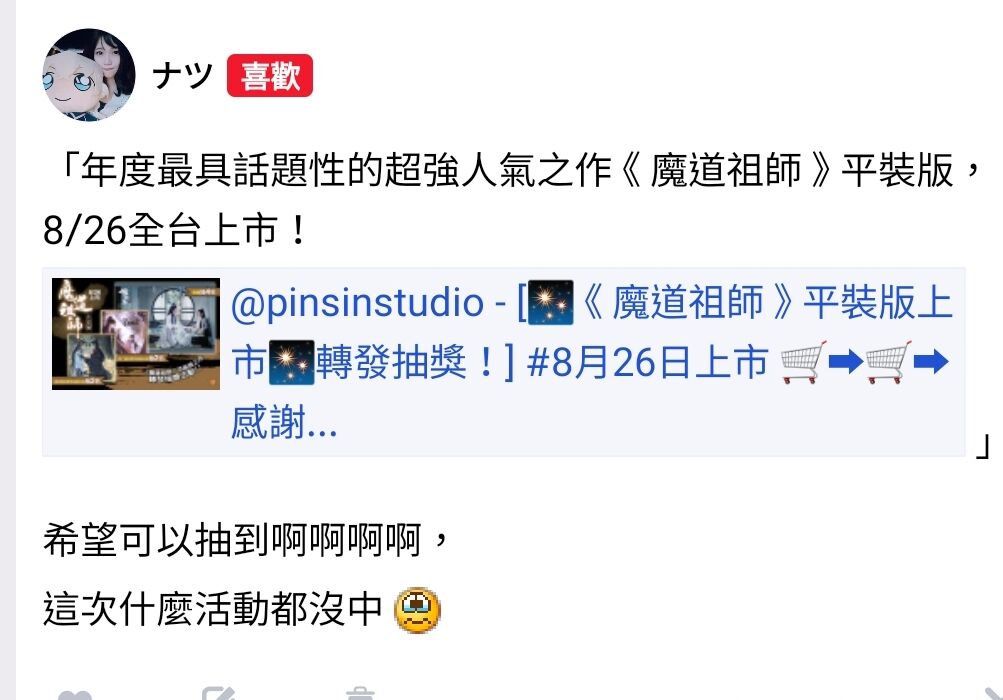The height and width of the screenshot is (700, 1003).
Task: Click the truncated 感謝... link text
Action: tap(284, 422)
